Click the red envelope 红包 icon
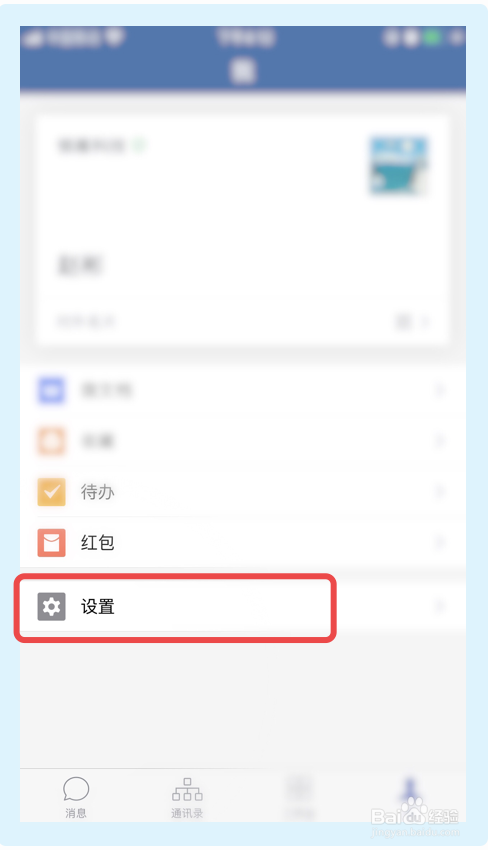The image size is (488, 850). pyautogui.click(x=52, y=543)
